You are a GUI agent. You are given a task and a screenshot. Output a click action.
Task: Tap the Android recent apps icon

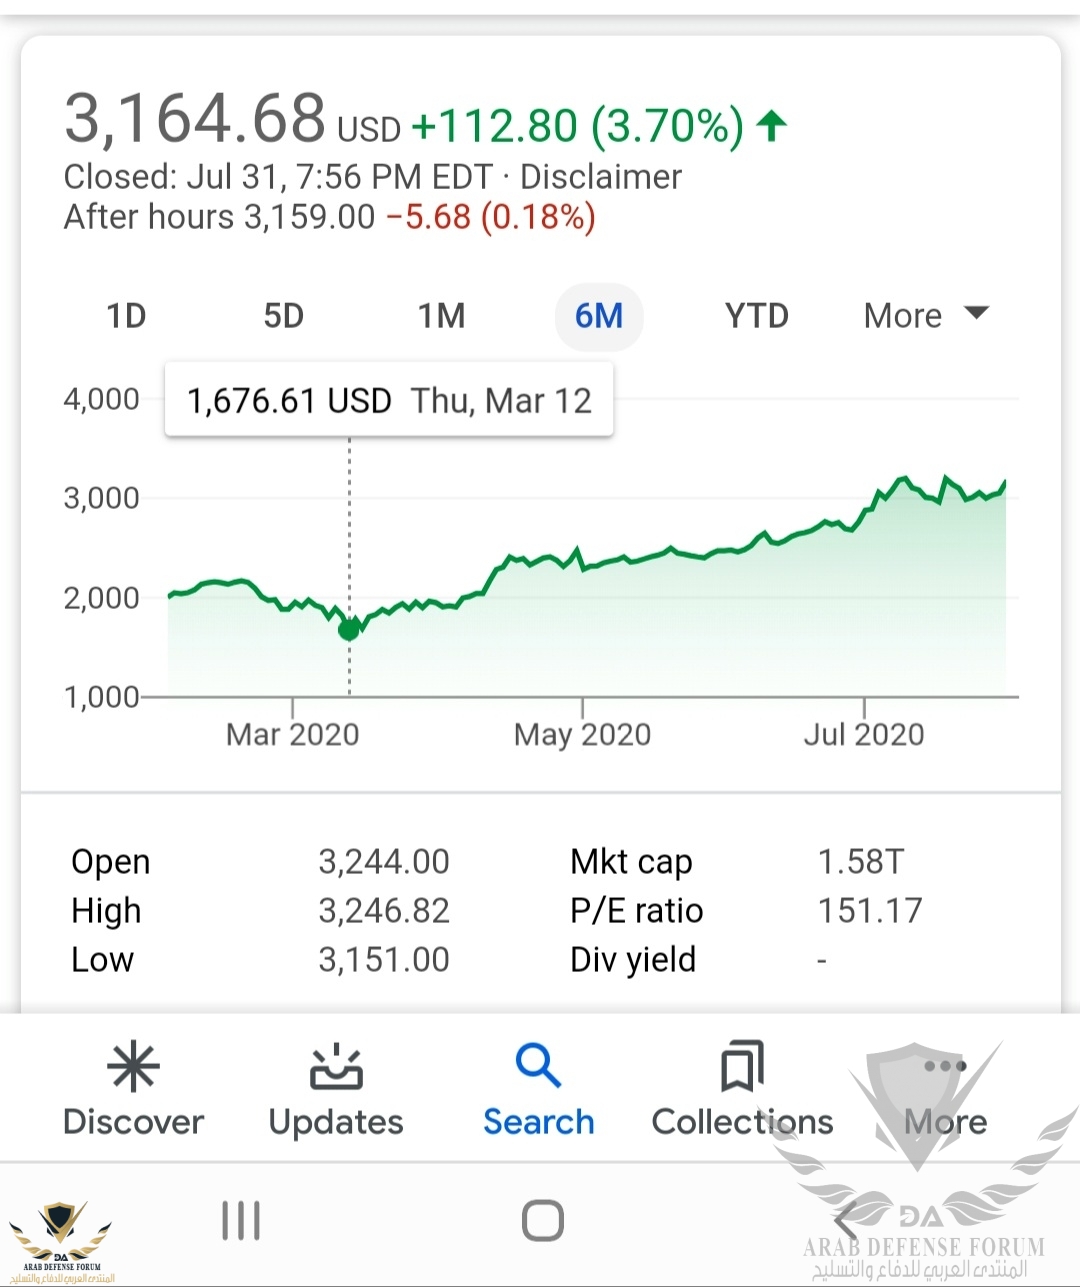tap(241, 1221)
